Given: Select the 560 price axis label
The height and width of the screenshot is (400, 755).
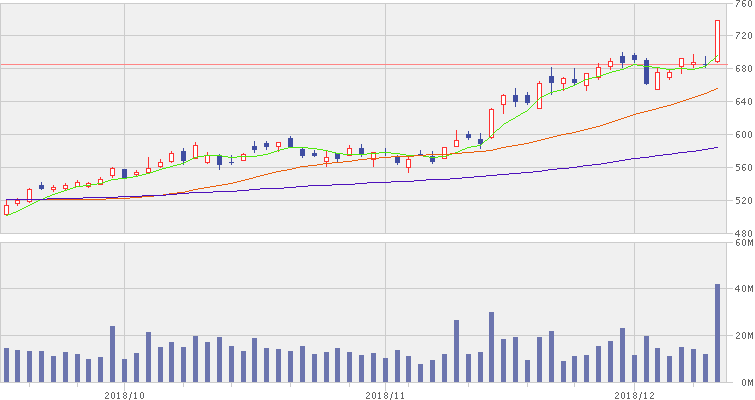Looking at the screenshot, I should (x=743, y=168).
